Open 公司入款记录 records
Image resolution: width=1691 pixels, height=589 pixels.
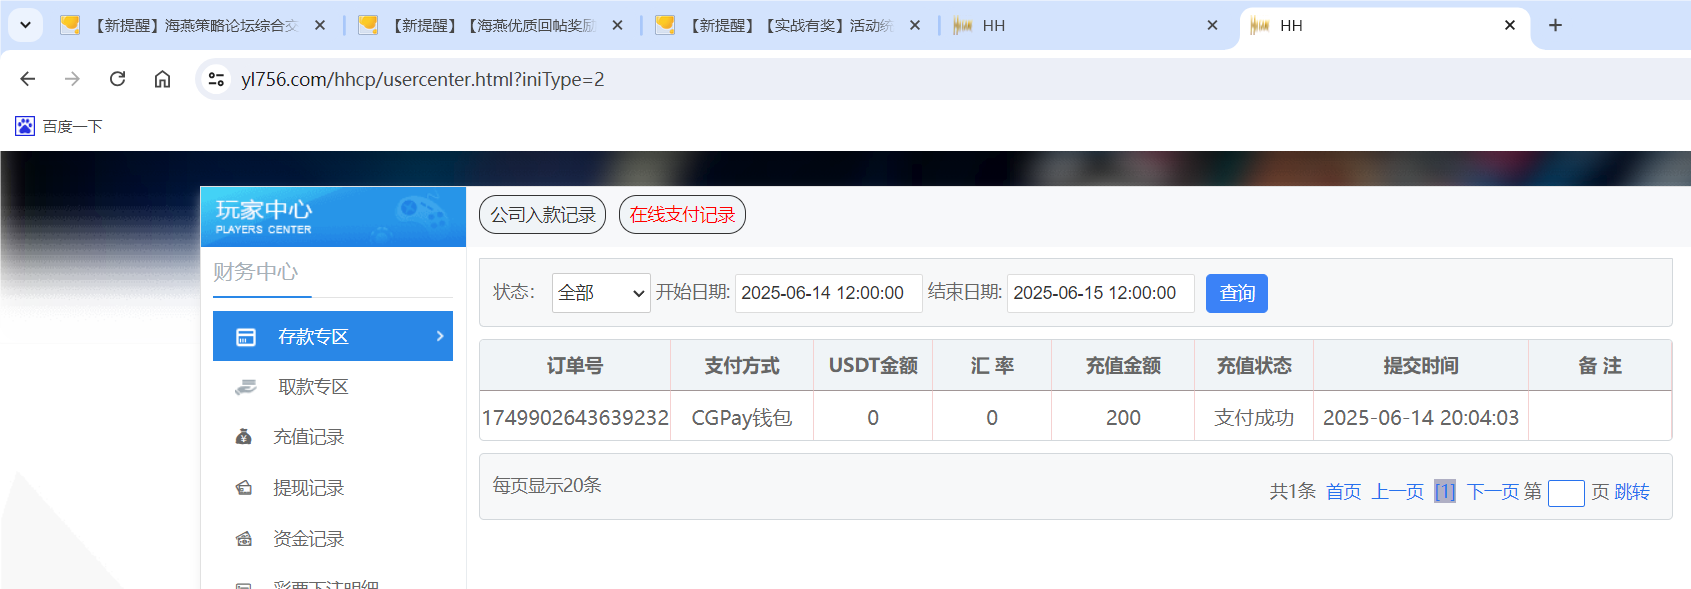click(543, 215)
